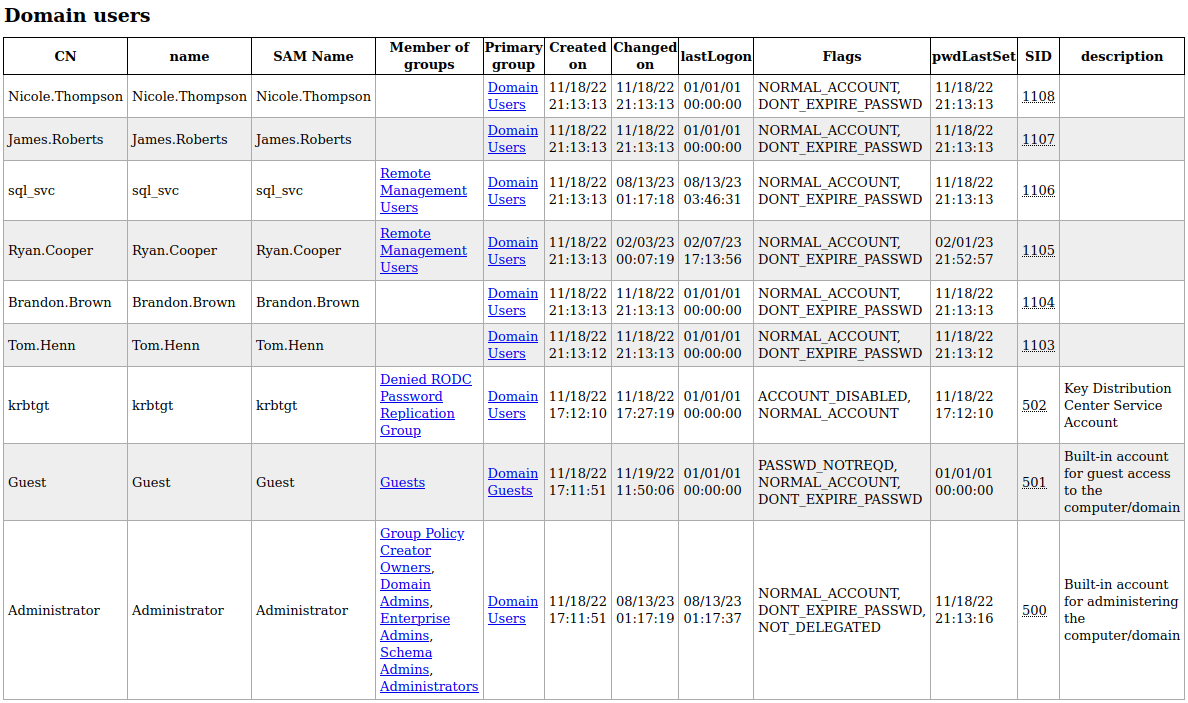Open the Schema Admins group link
Viewport: 1188px width, 703px height.
click(x=405, y=661)
